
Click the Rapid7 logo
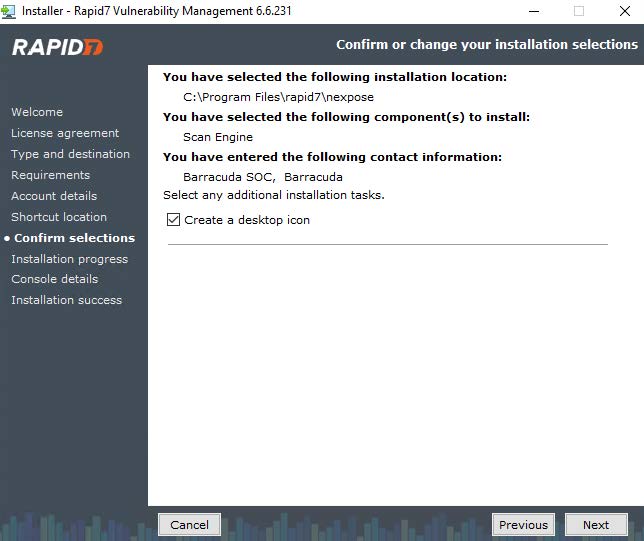(58, 47)
